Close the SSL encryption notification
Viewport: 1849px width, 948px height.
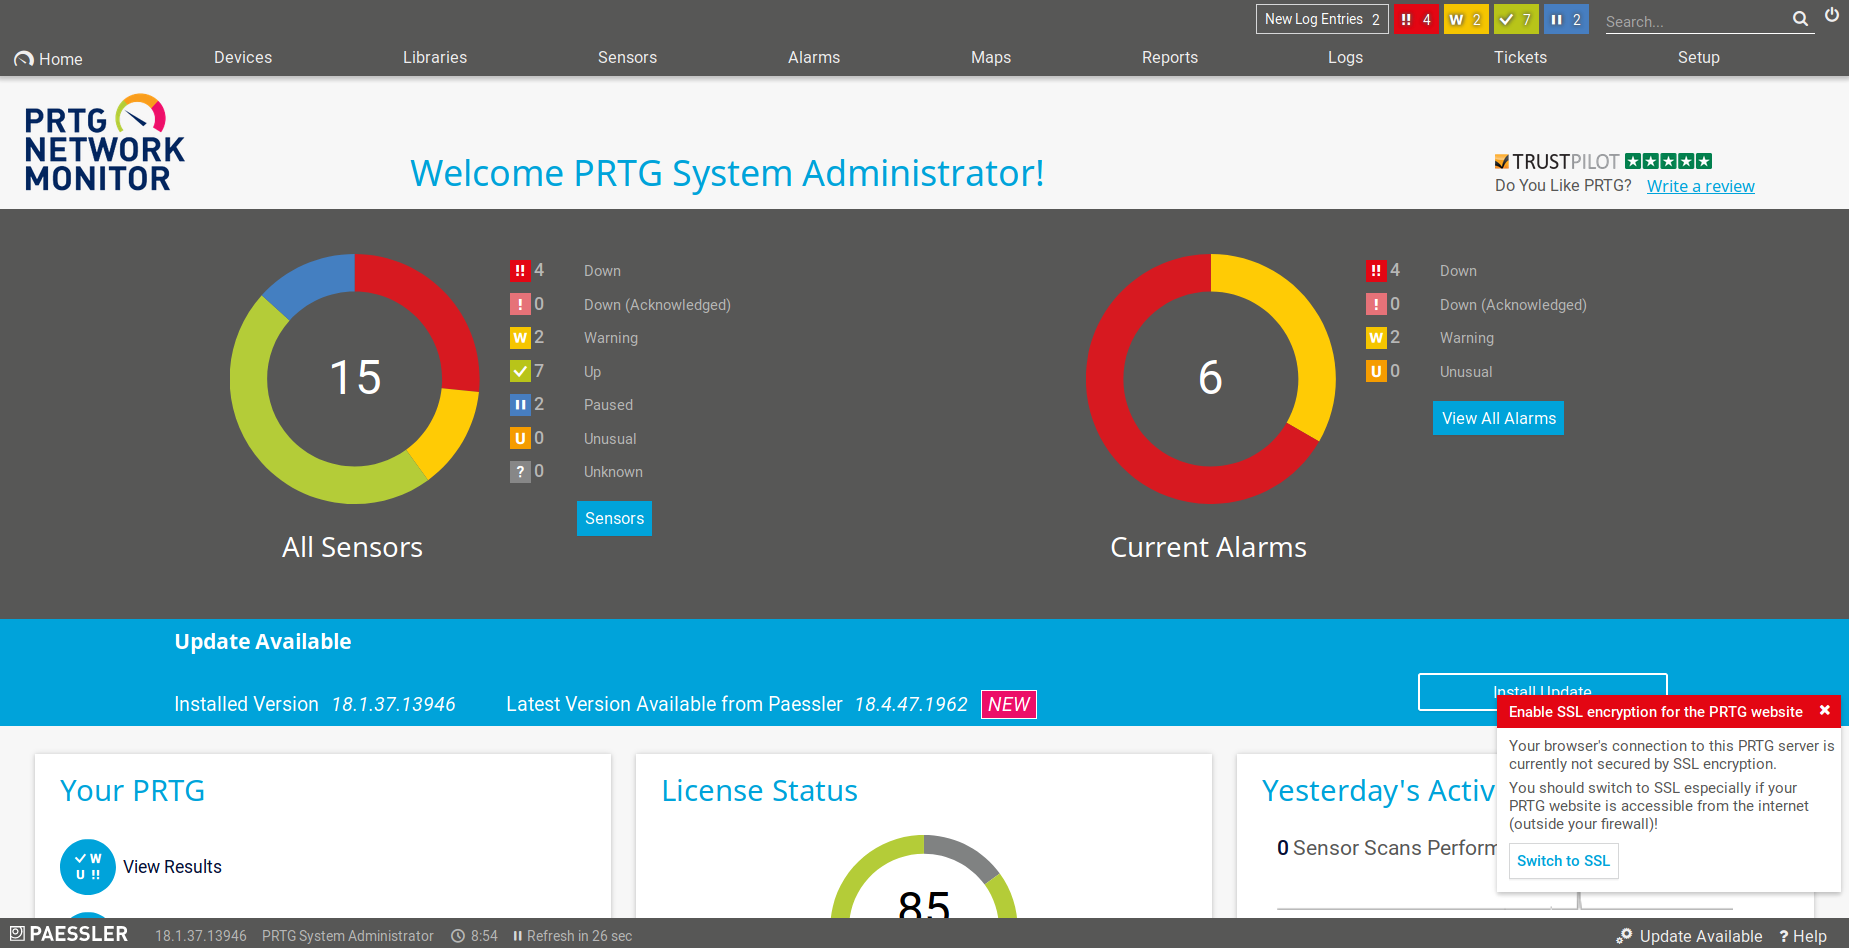[x=1825, y=710]
